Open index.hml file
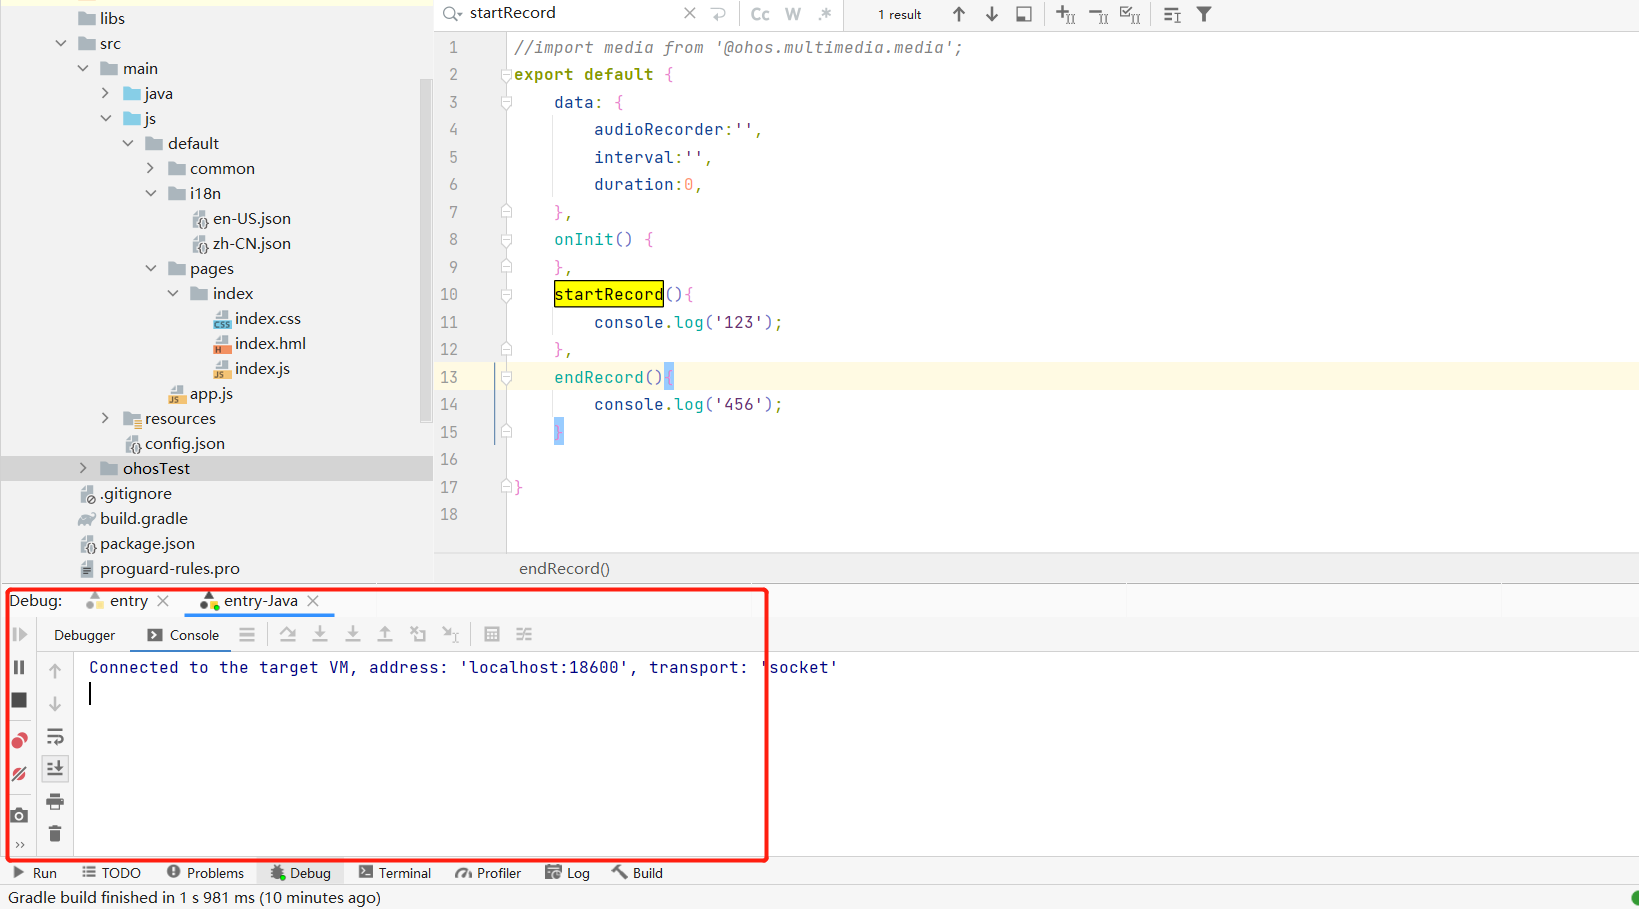The width and height of the screenshot is (1639, 909). (x=260, y=343)
